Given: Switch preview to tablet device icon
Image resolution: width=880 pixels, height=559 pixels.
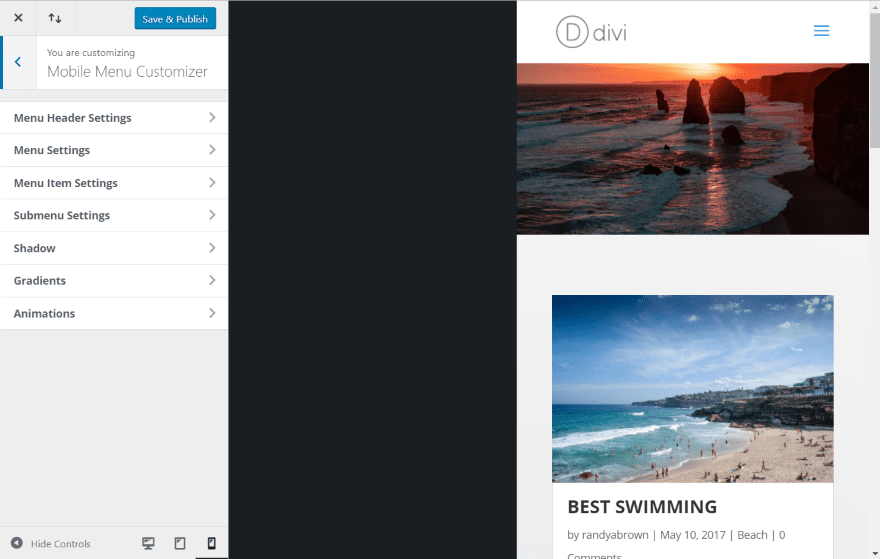Looking at the screenshot, I should pos(180,543).
